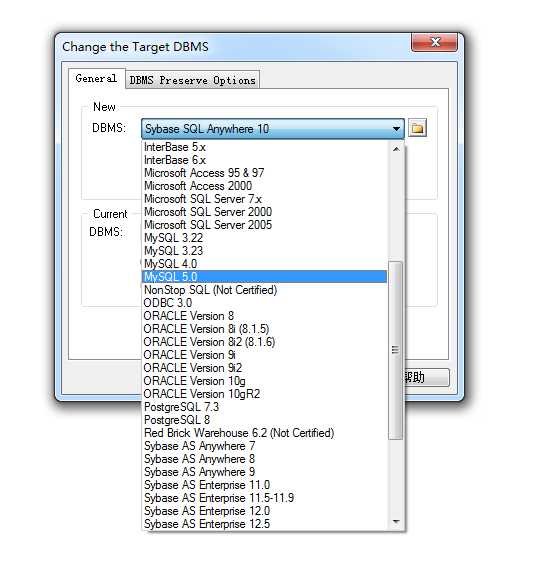Viewport: 558px width, 565px height.
Task: Select Sybase AS Anywhere 8
Action: tap(265, 459)
